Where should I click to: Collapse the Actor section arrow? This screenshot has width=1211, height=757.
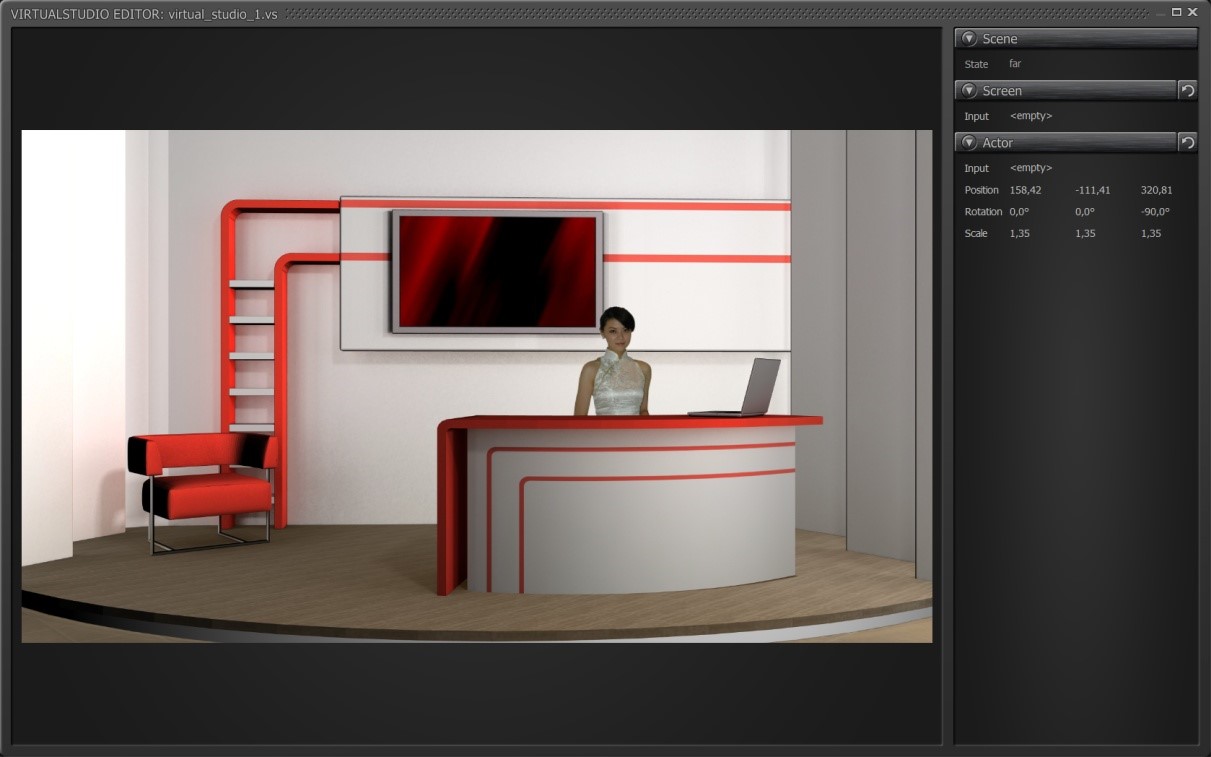(x=968, y=143)
